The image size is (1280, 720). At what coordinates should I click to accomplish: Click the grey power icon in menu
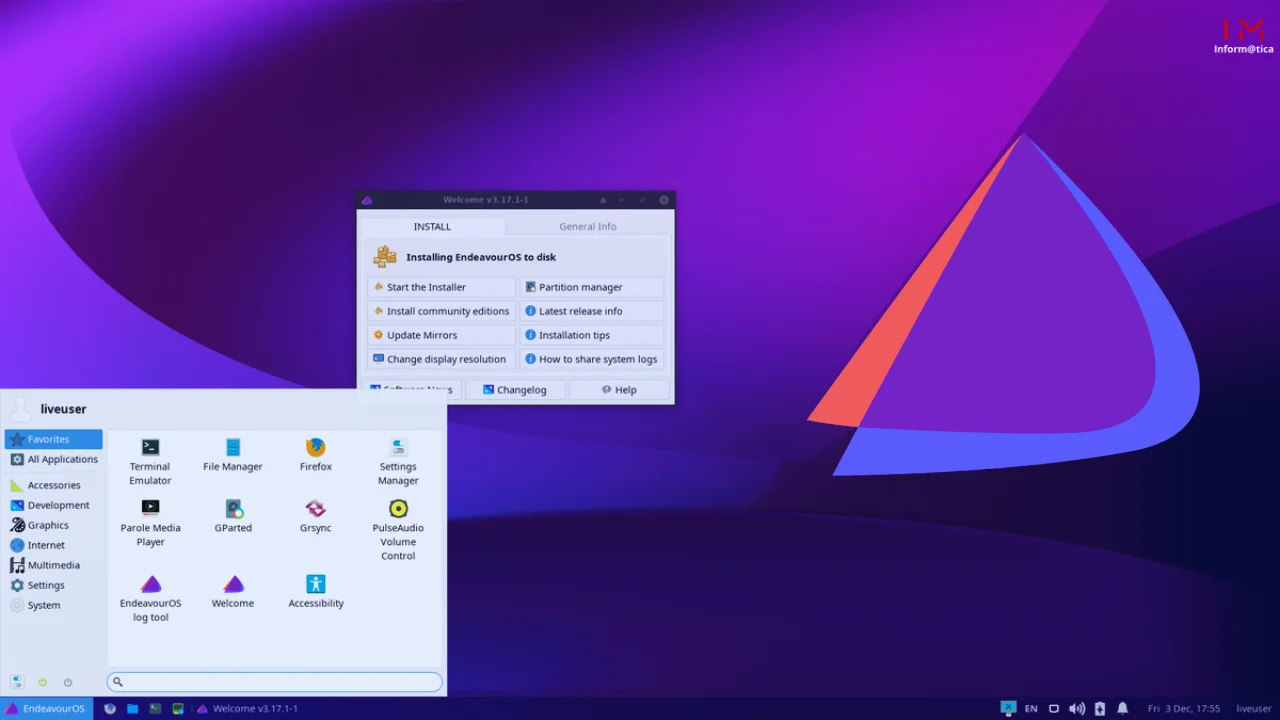(x=68, y=682)
